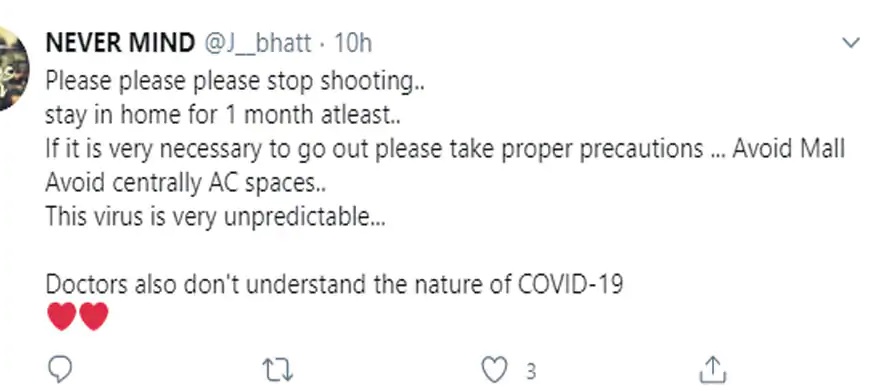Click 'This virus is very unpredictable...' text
The width and height of the screenshot is (871, 391).
point(216,217)
